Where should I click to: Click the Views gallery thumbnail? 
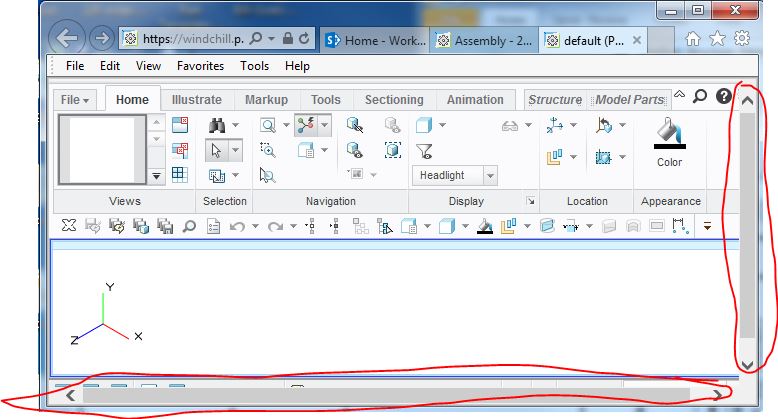click(x=102, y=150)
